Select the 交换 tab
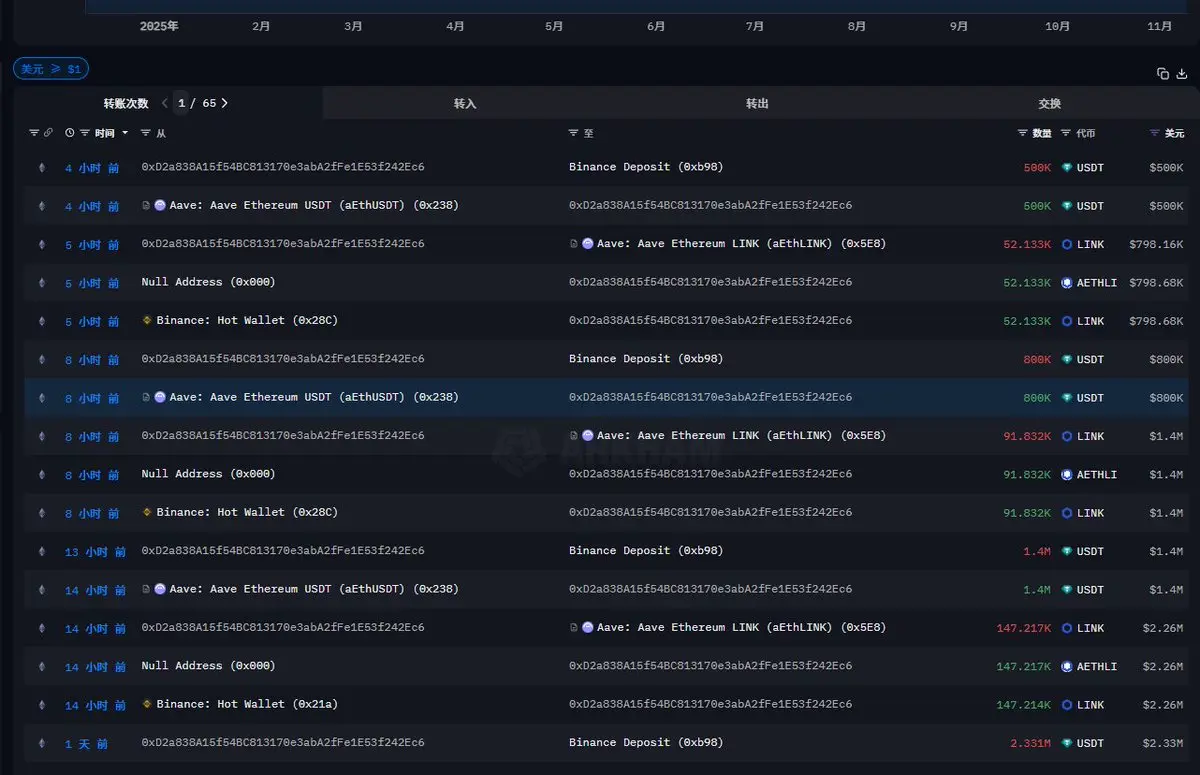 pos(1049,104)
